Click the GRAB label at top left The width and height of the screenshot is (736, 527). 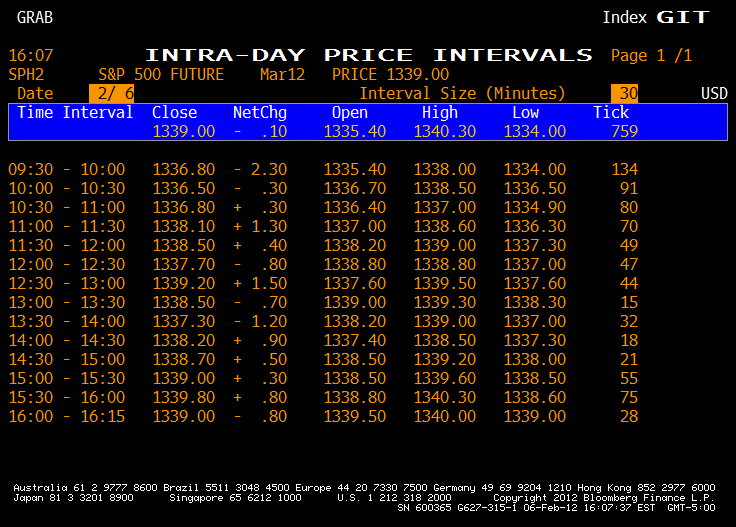[35, 17]
